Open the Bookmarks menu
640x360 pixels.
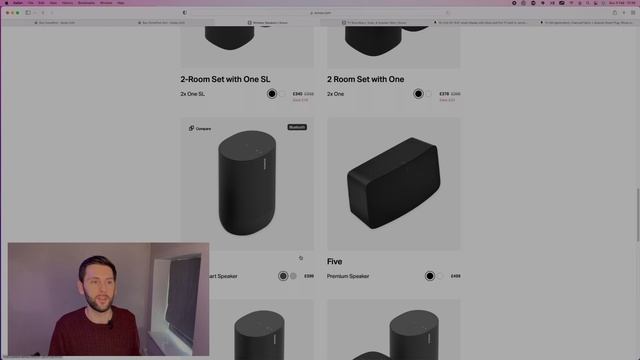(x=86, y=3)
